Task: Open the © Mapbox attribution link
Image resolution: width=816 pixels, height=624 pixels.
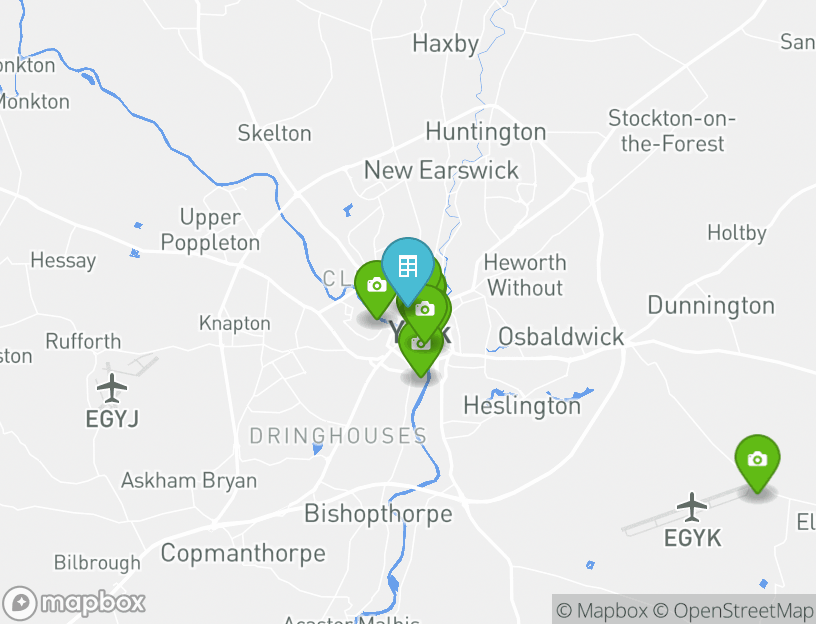Action: click(602, 610)
